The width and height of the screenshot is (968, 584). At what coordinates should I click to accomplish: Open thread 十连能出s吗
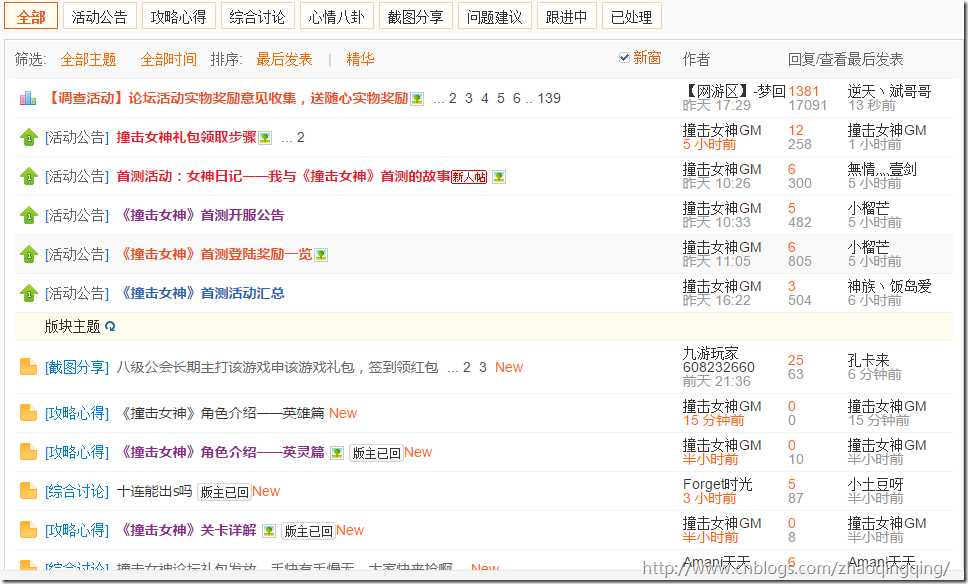pyautogui.click(x=154, y=491)
